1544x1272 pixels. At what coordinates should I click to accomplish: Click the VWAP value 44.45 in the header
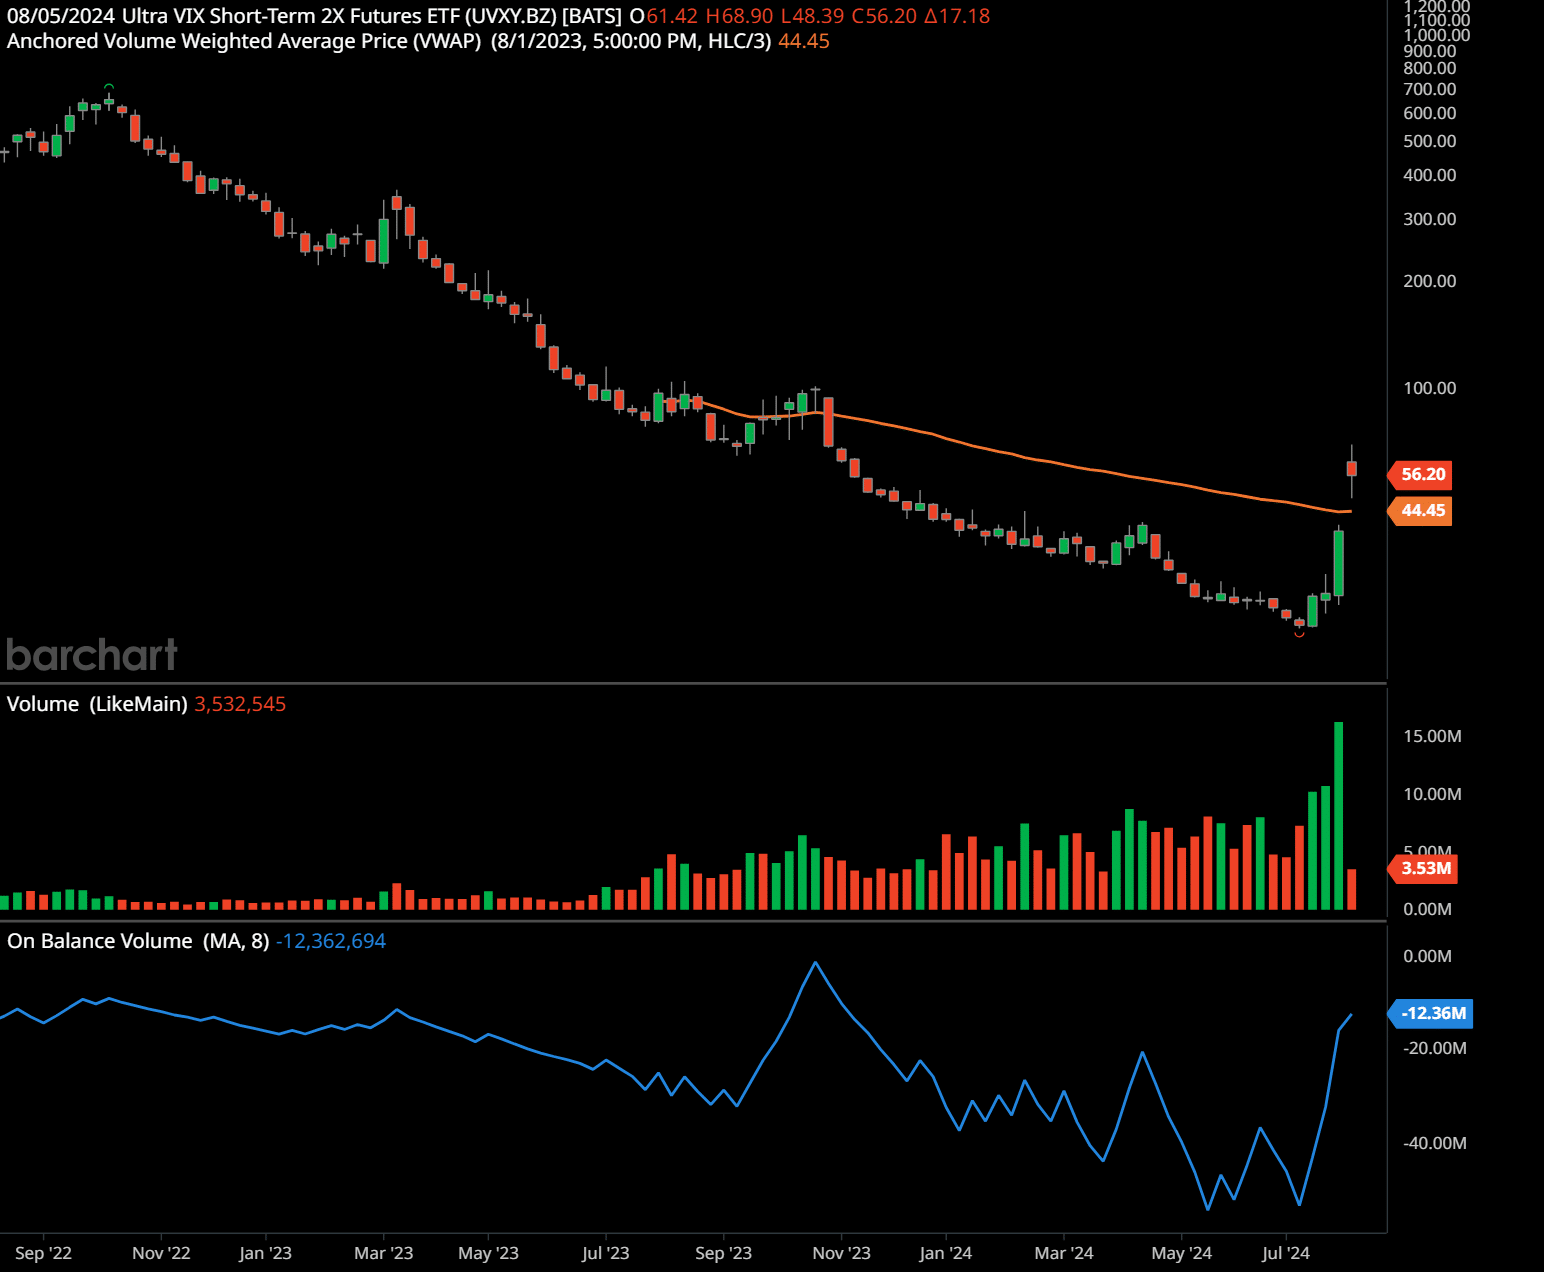804,41
